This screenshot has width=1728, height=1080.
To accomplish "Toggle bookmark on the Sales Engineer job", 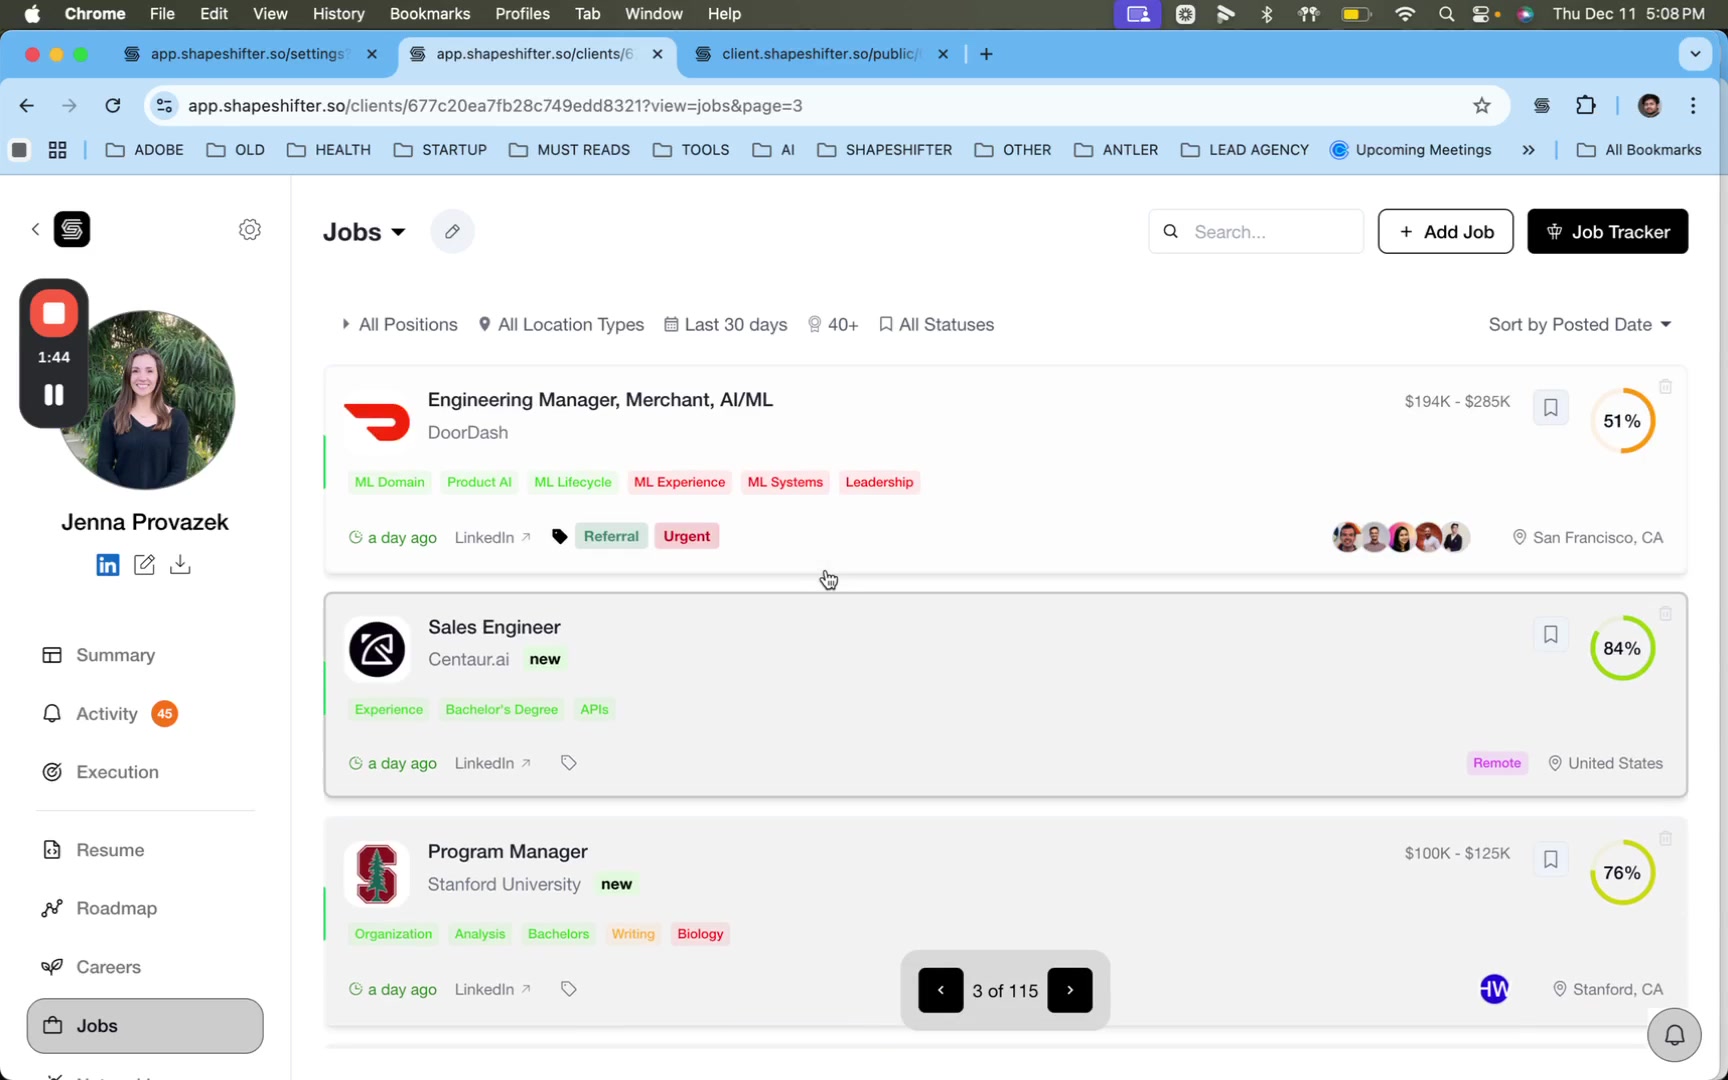I will coord(1551,634).
